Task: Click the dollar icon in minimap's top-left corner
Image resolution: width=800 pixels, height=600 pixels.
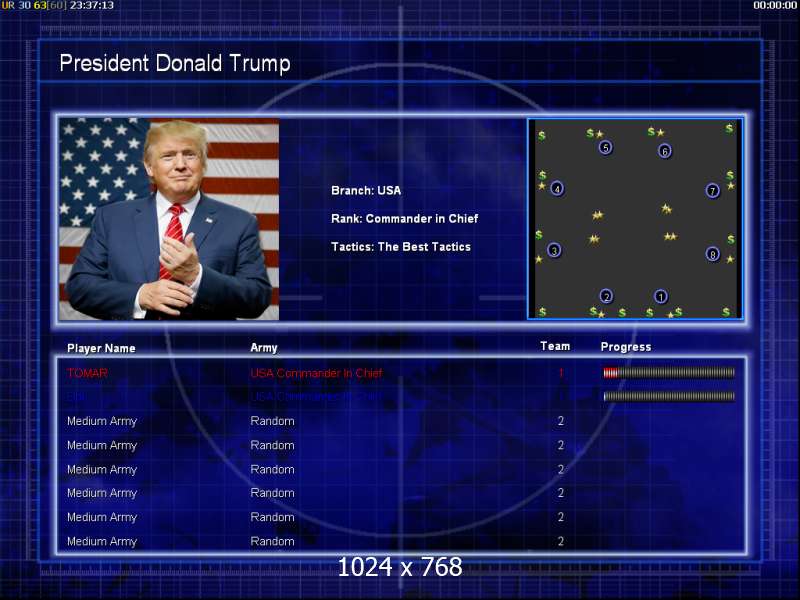Action: (x=542, y=136)
